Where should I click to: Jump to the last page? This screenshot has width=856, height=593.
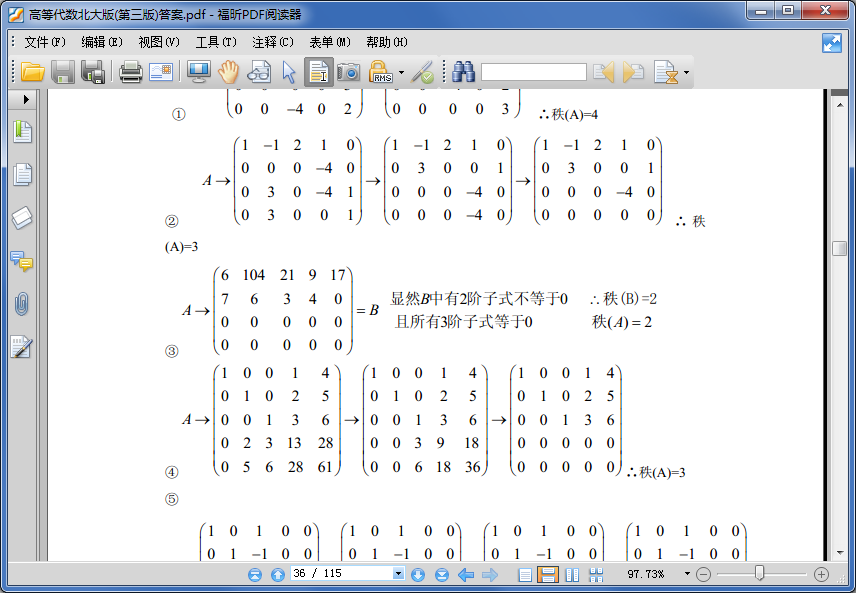pos(442,574)
